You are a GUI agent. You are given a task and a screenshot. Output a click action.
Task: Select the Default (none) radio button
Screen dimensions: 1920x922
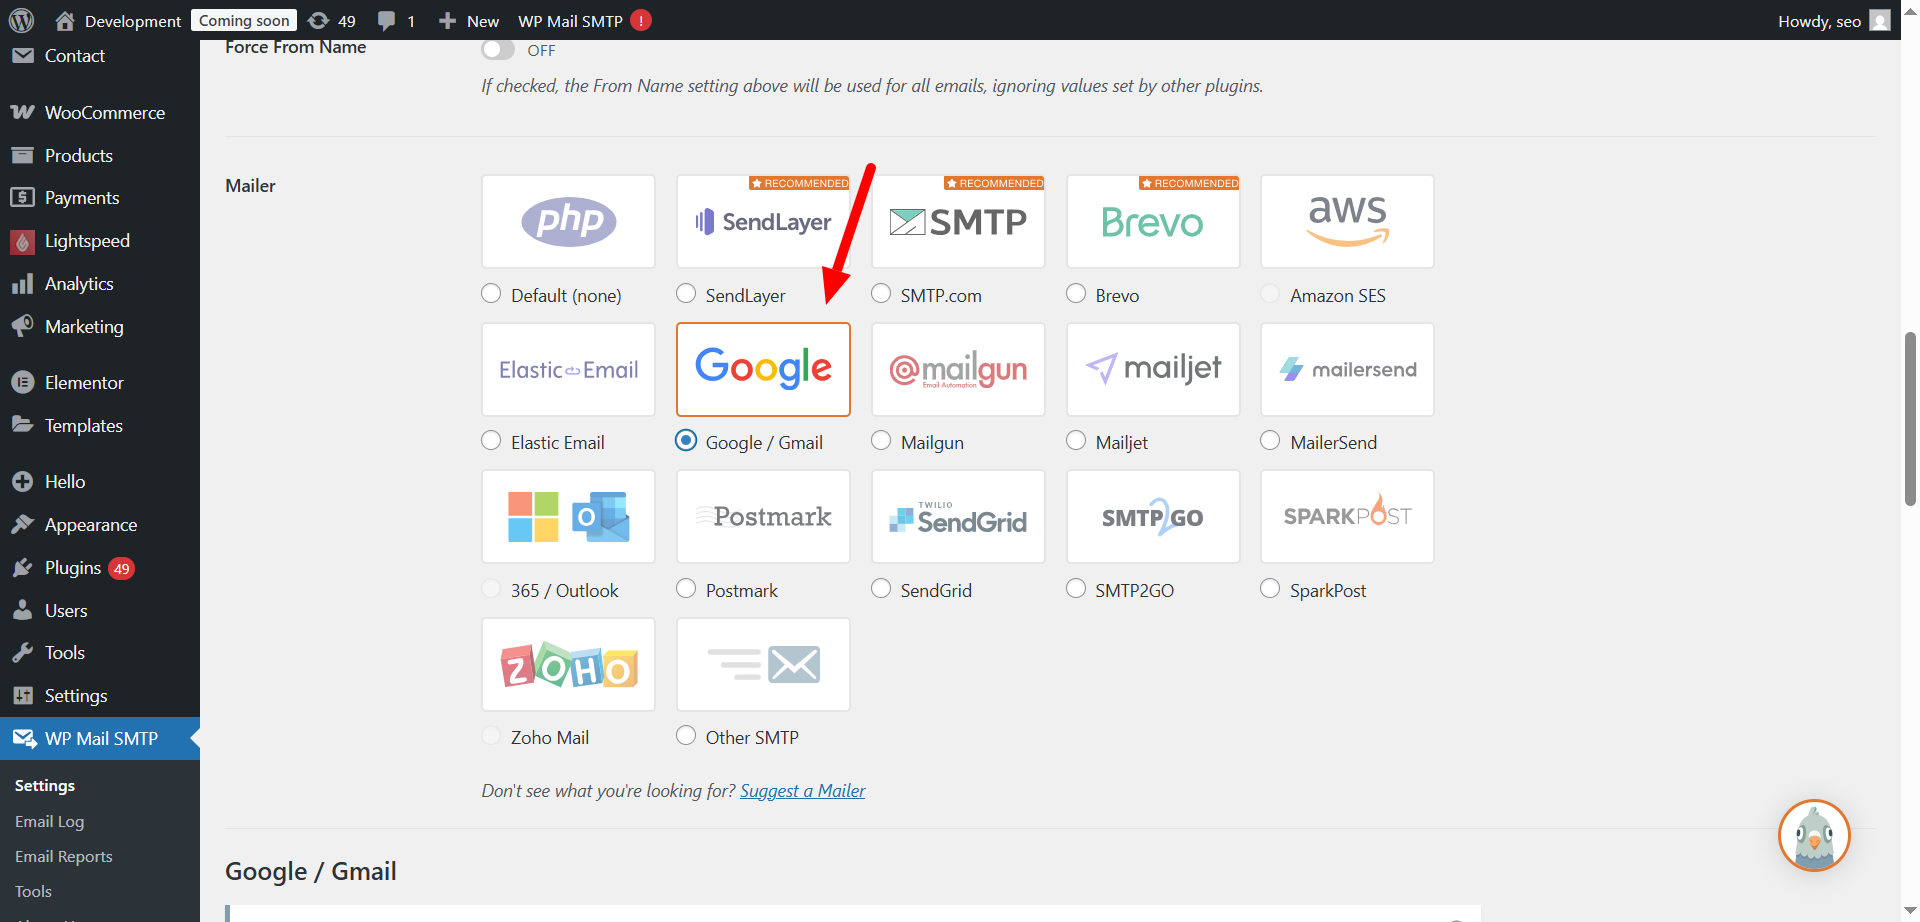[491, 293]
